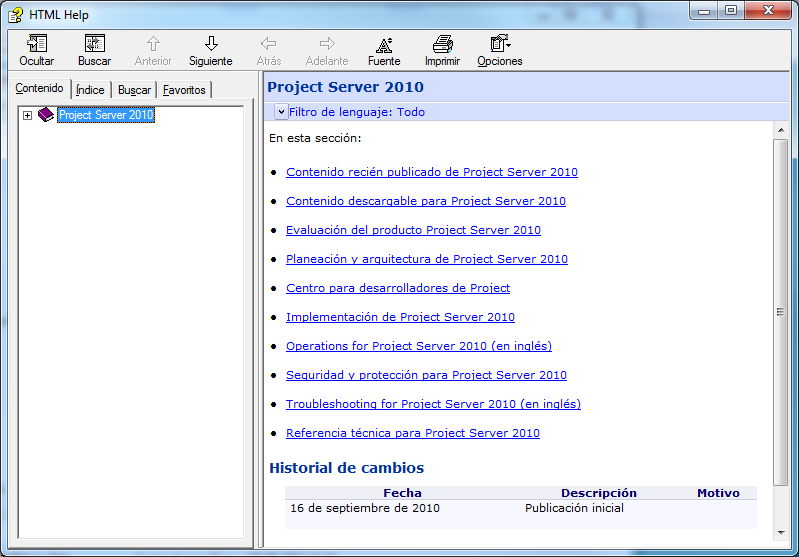This screenshot has height=557, width=799.
Task: Click the Historial de cambios heading
Action: point(347,468)
